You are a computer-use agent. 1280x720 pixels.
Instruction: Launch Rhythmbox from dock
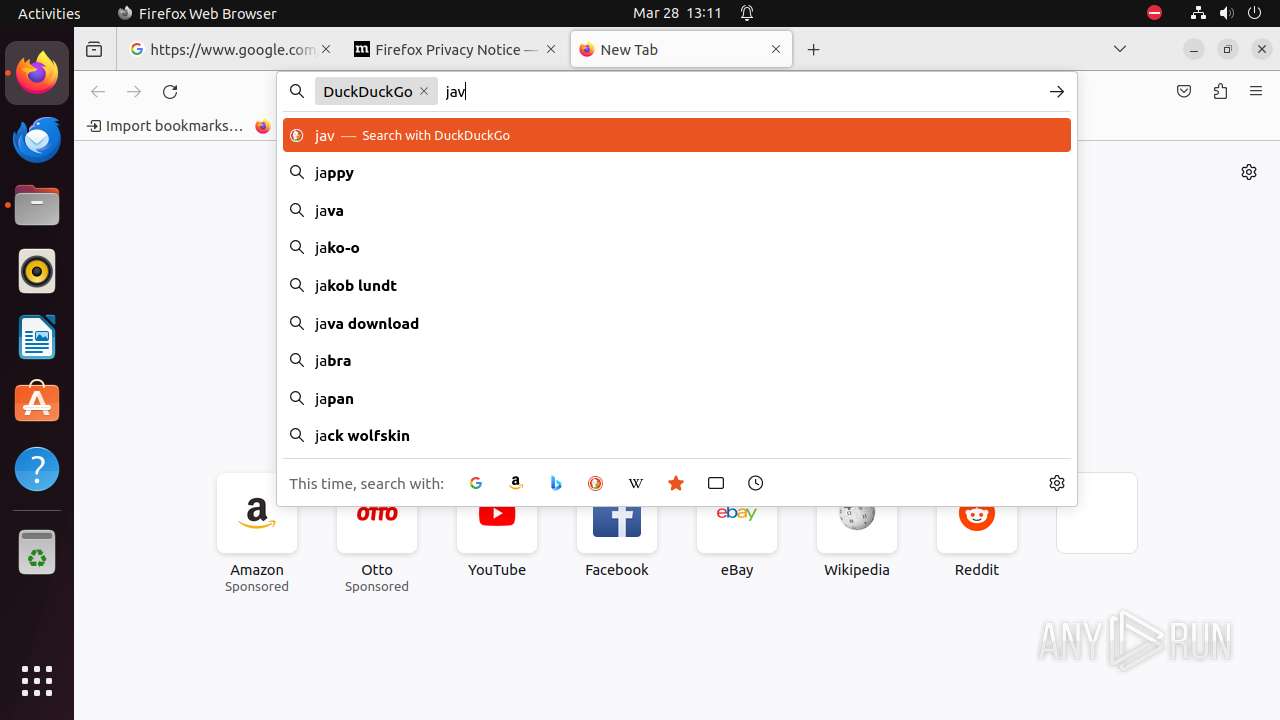click(x=37, y=271)
